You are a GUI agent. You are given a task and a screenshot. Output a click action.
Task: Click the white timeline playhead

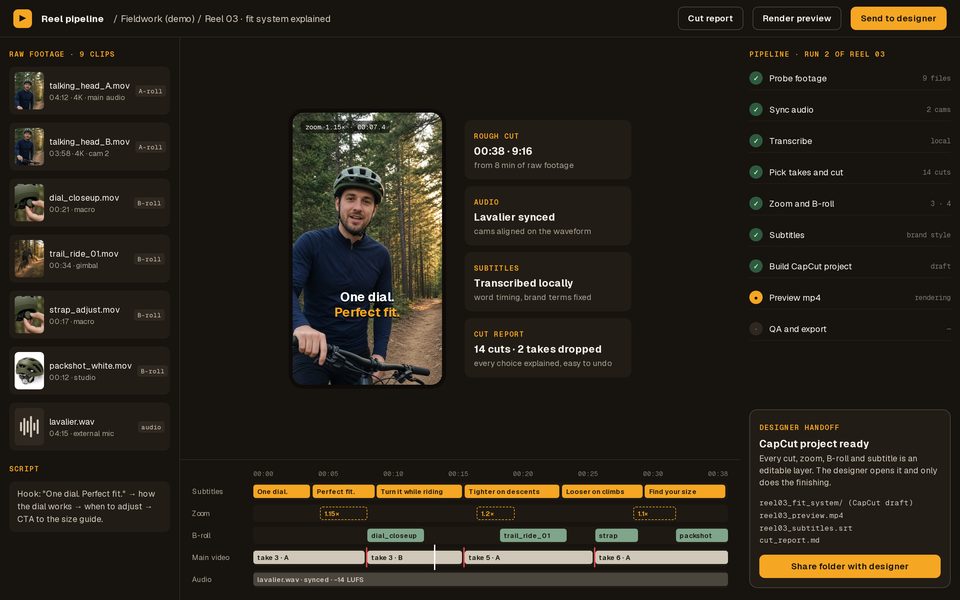(435, 558)
